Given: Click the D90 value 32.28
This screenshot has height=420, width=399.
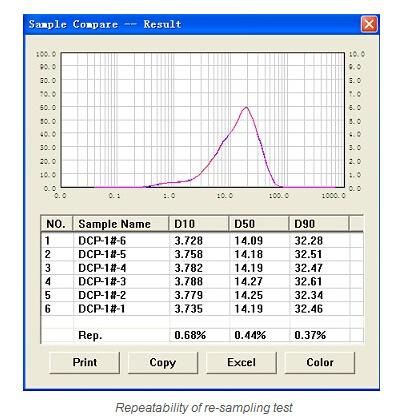Looking at the screenshot, I should tap(308, 241).
